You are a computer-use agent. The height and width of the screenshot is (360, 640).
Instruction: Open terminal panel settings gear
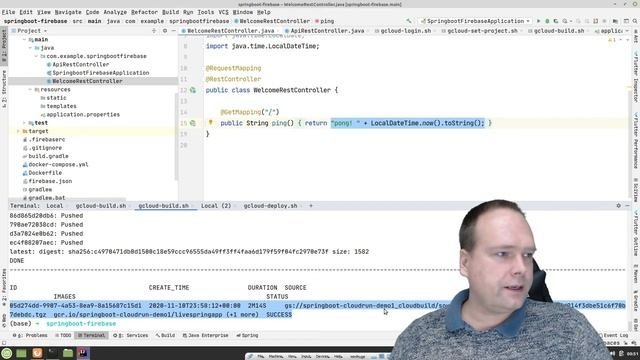(618, 206)
